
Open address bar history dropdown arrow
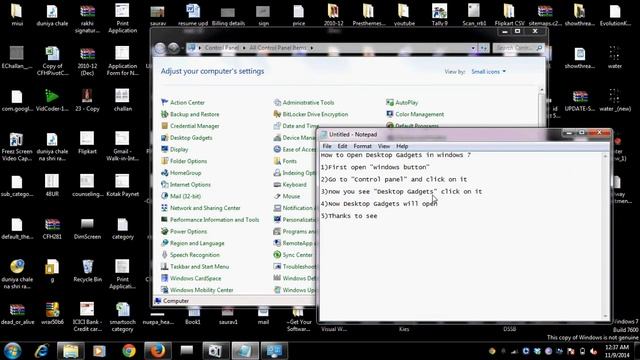pos(473,48)
